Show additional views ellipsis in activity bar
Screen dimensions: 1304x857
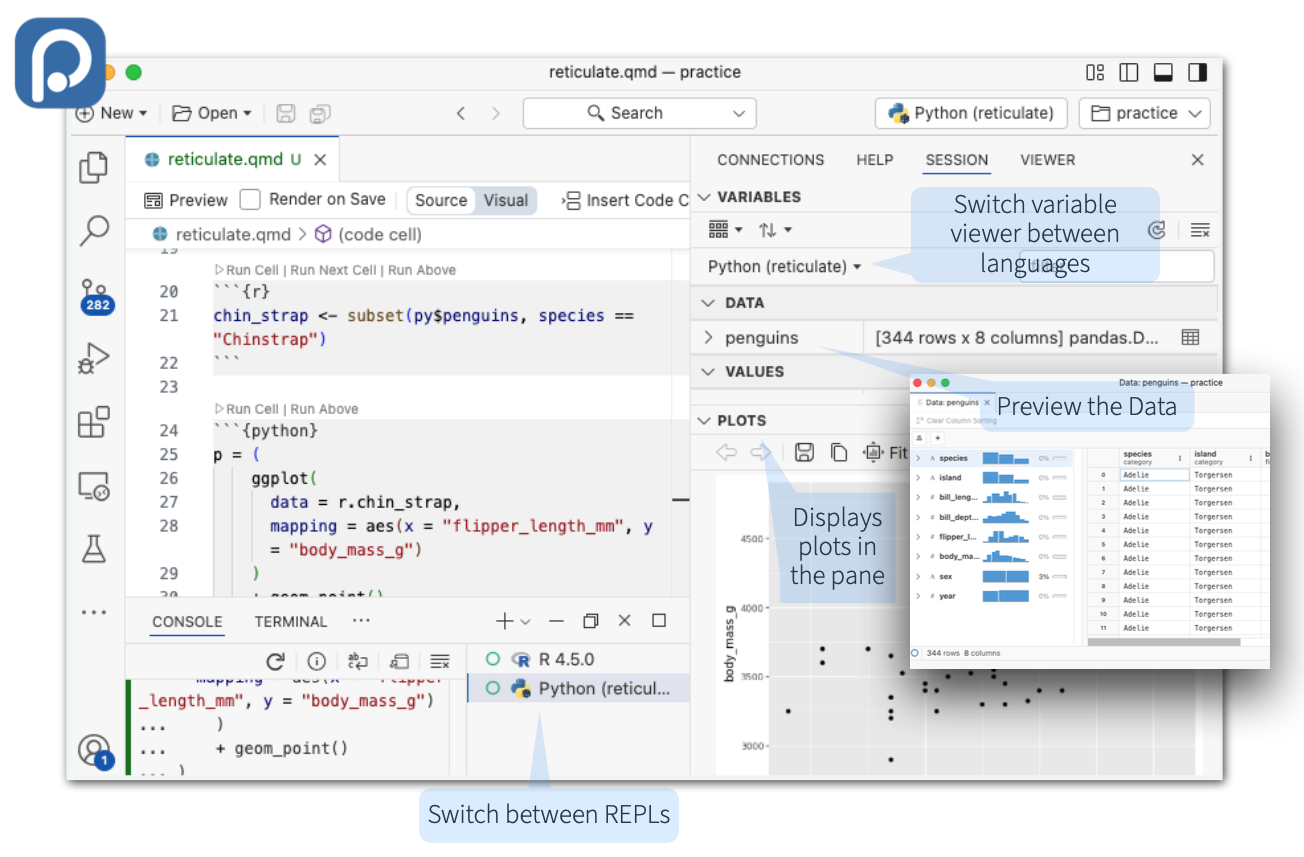94,612
